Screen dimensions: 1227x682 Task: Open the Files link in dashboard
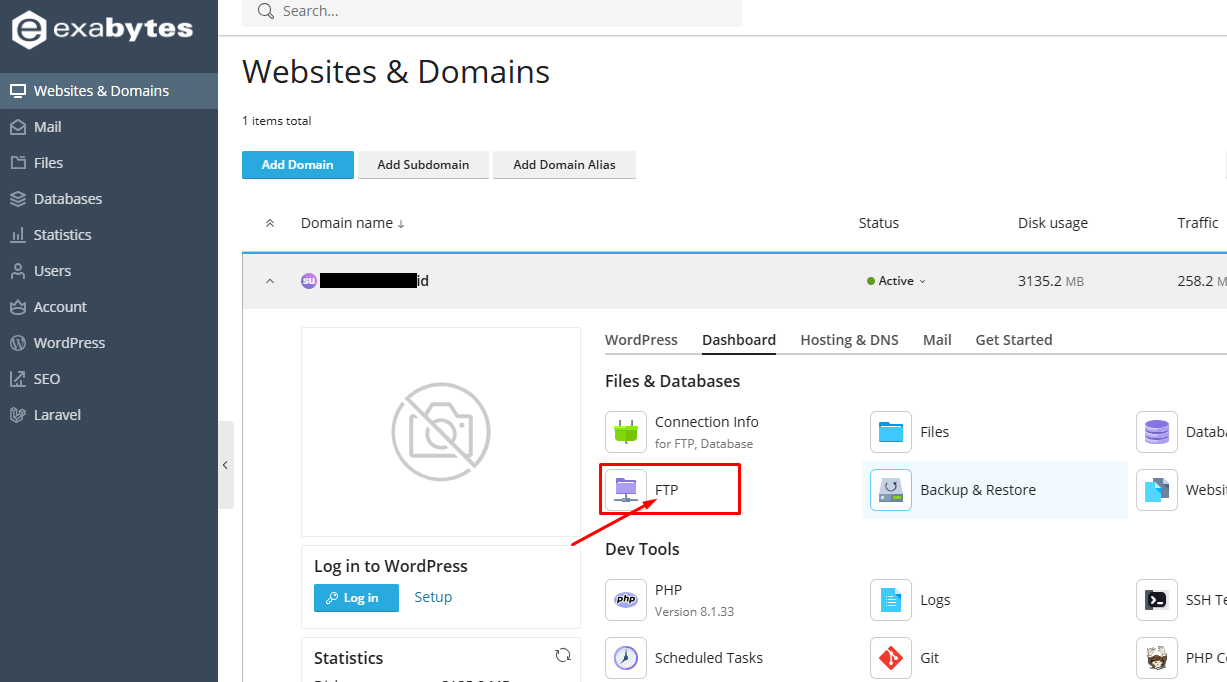coord(935,432)
